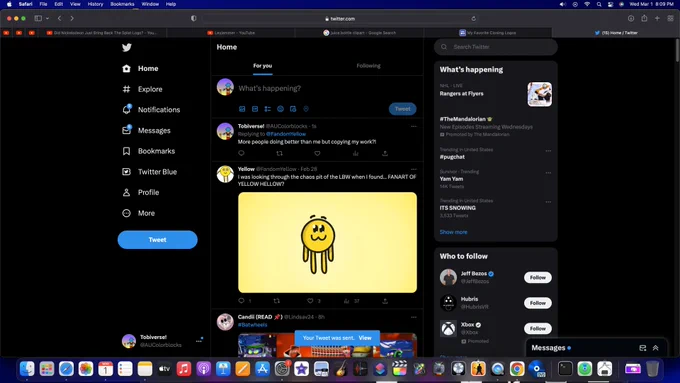The image size is (680, 383).
Task: Schedule tweet icon in composer
Action: pyautogui.click(x=293, y=109)
